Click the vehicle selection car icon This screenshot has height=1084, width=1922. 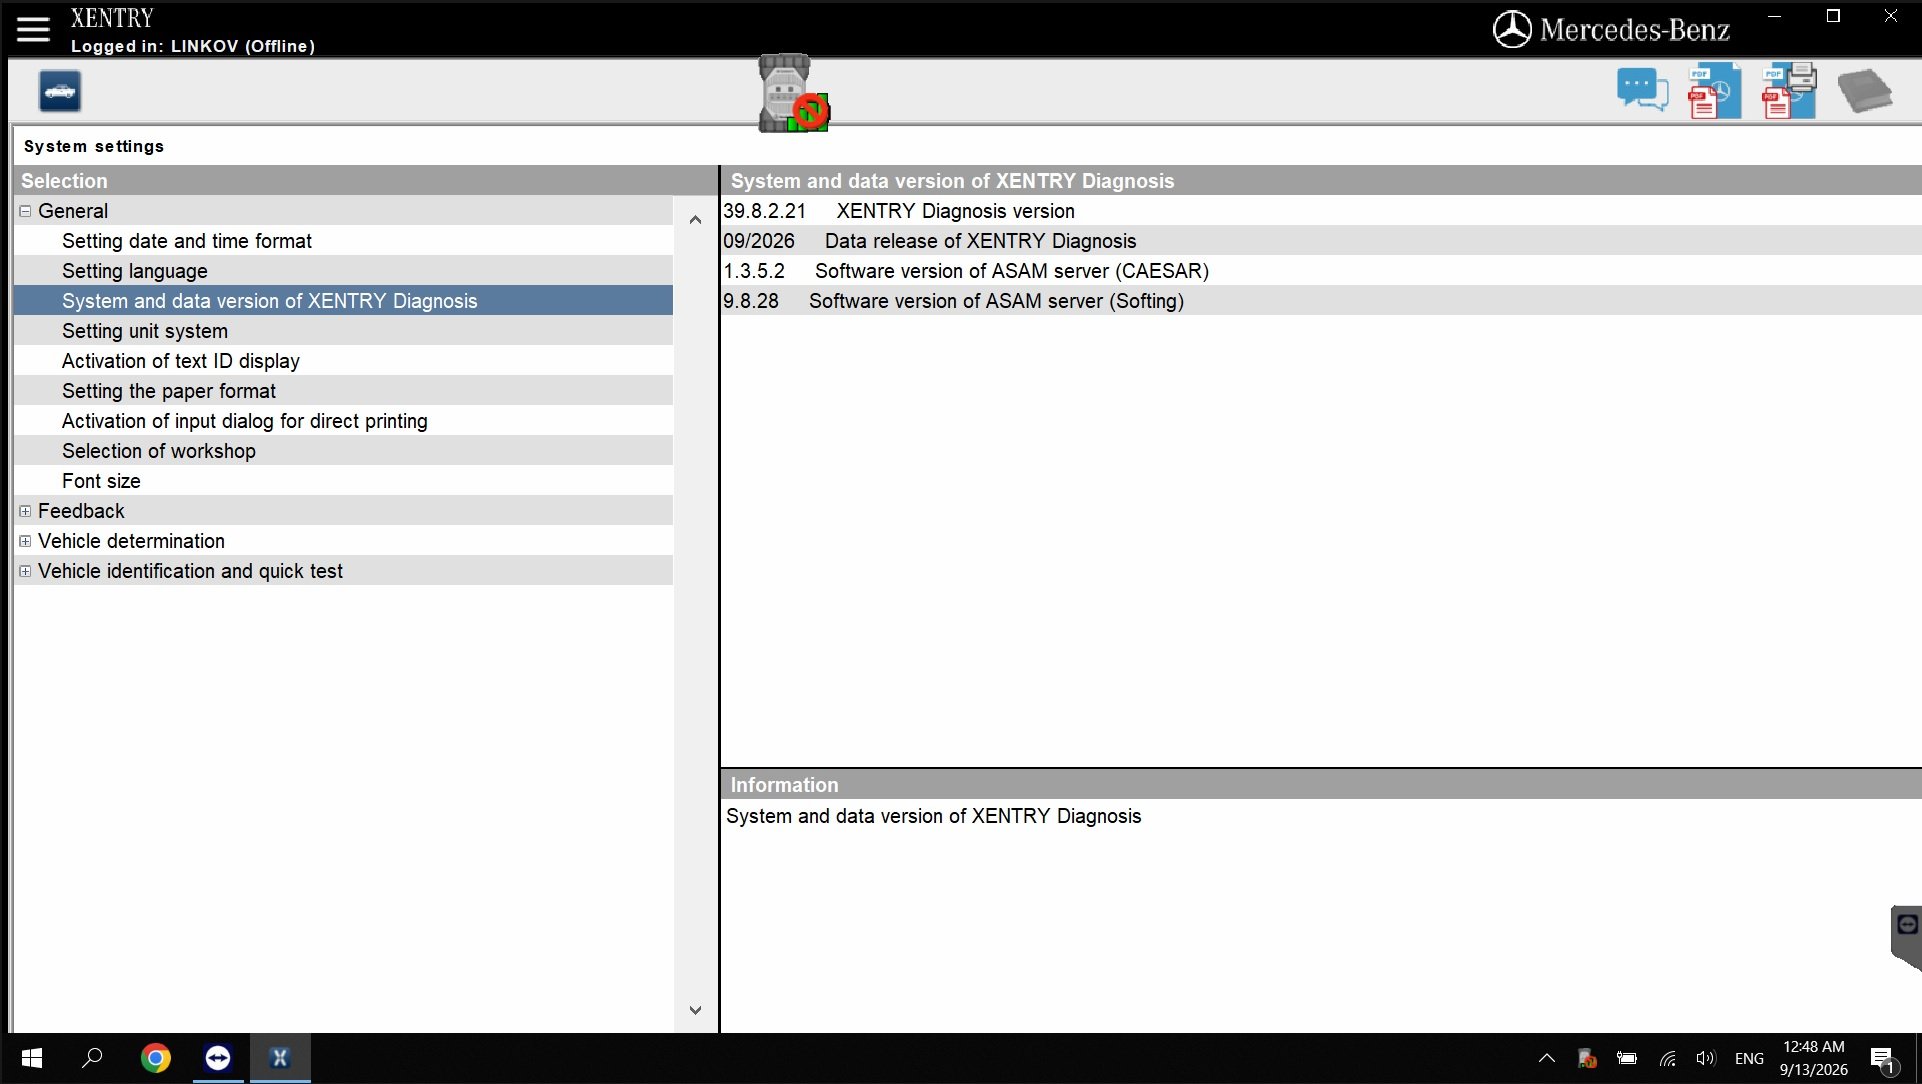[x=60, y=92]
